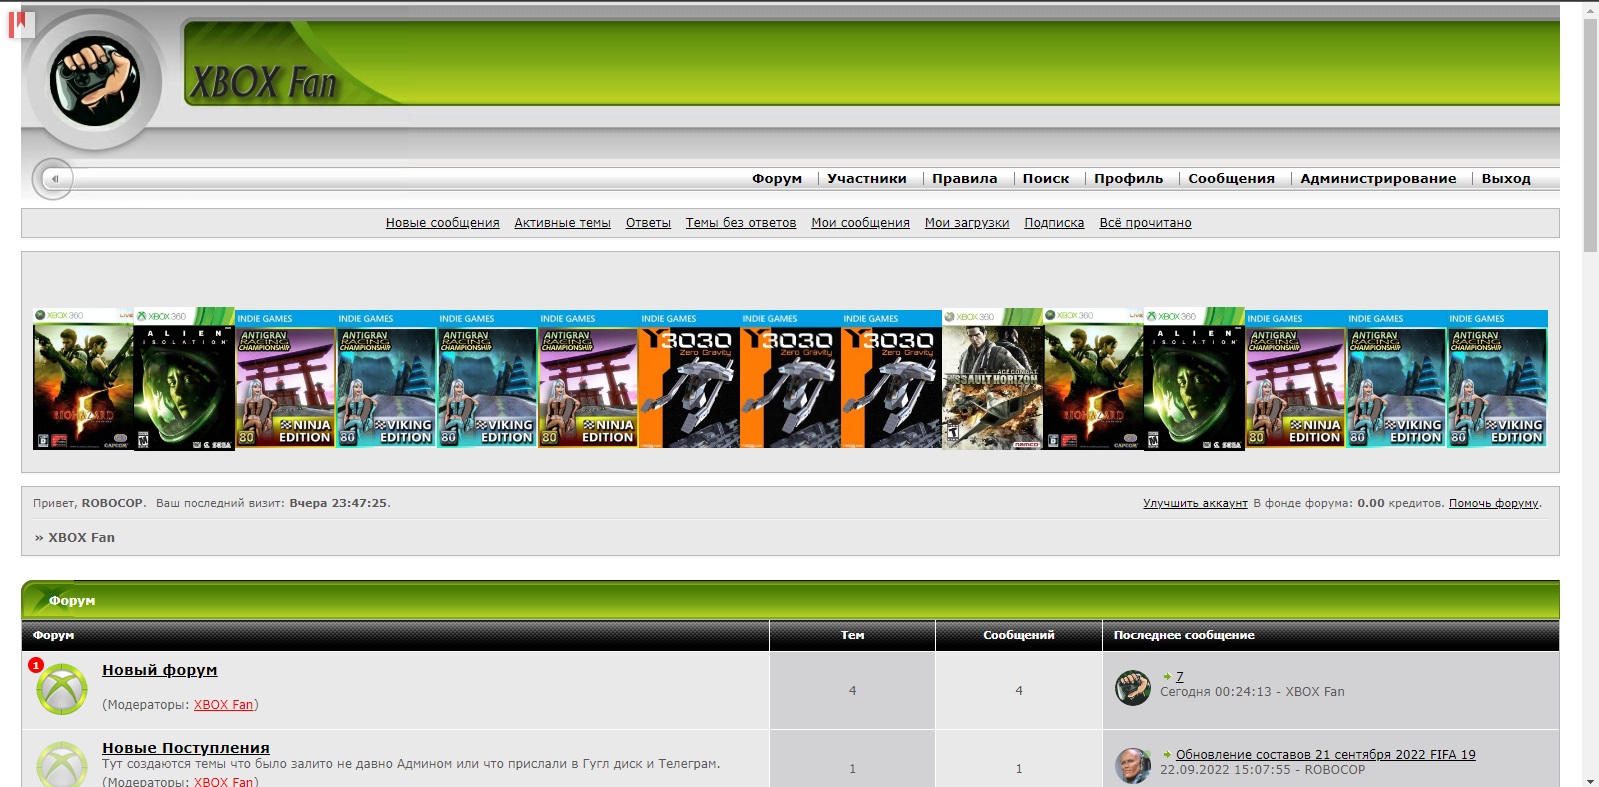Click the green arrow beside post link 7
1599x787 pixels.
click(x=1167, y=677)
